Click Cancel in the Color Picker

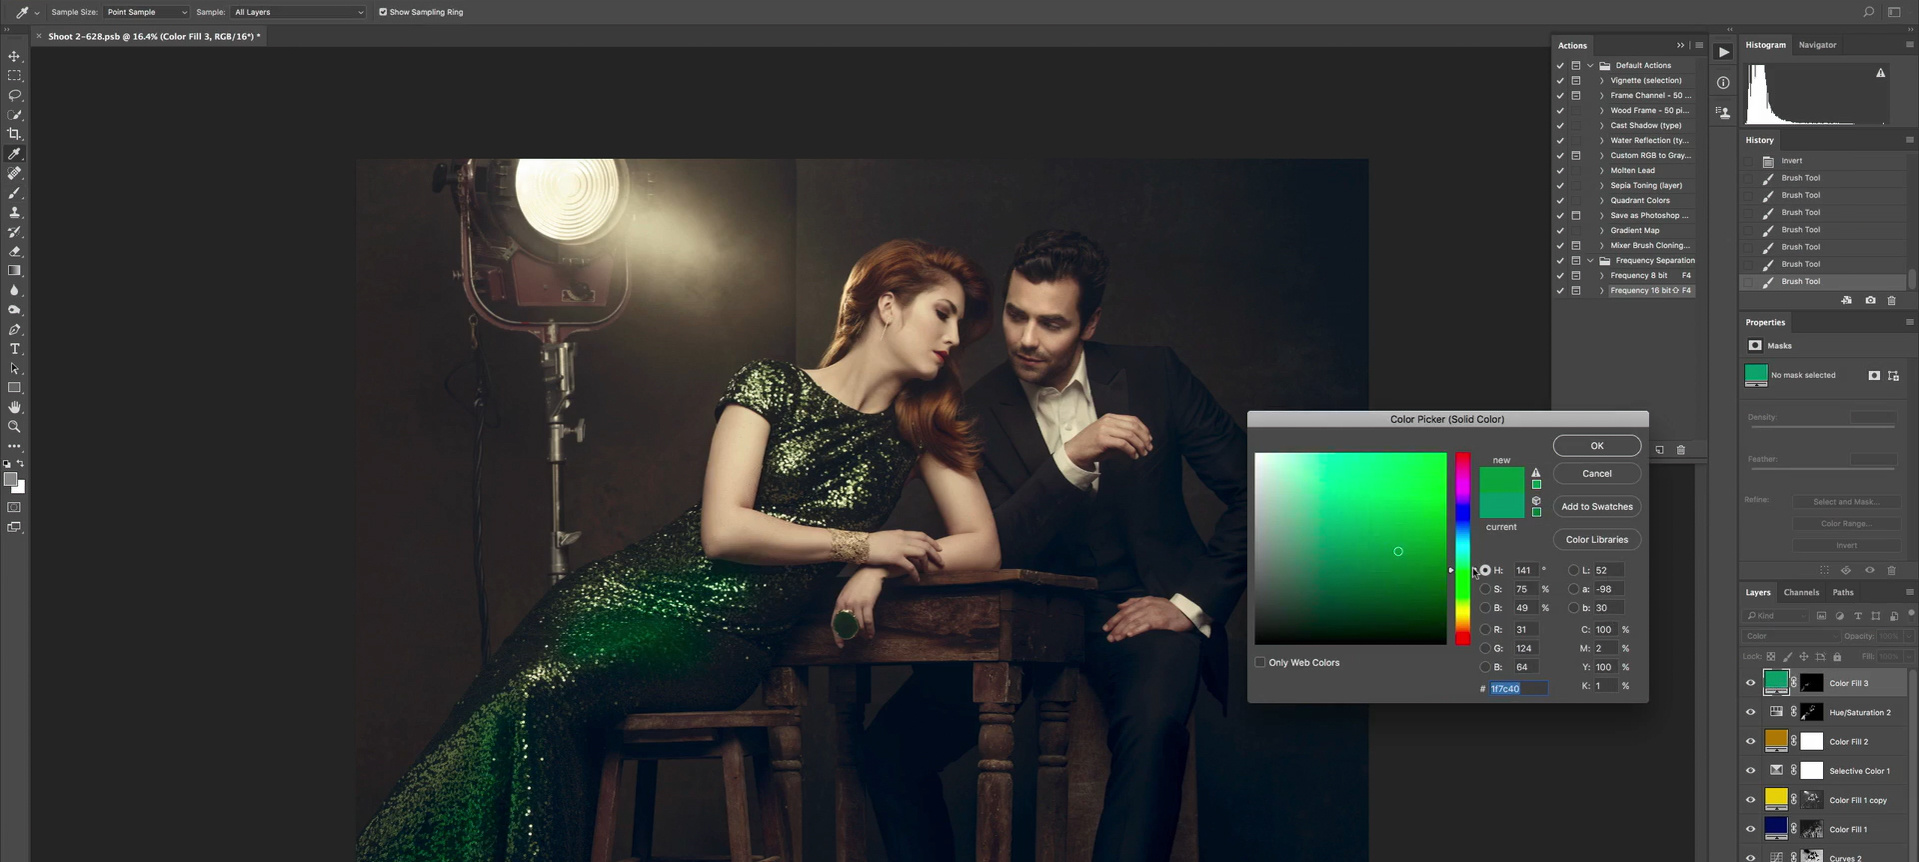pyautogui.click(x=1597, y=474)
